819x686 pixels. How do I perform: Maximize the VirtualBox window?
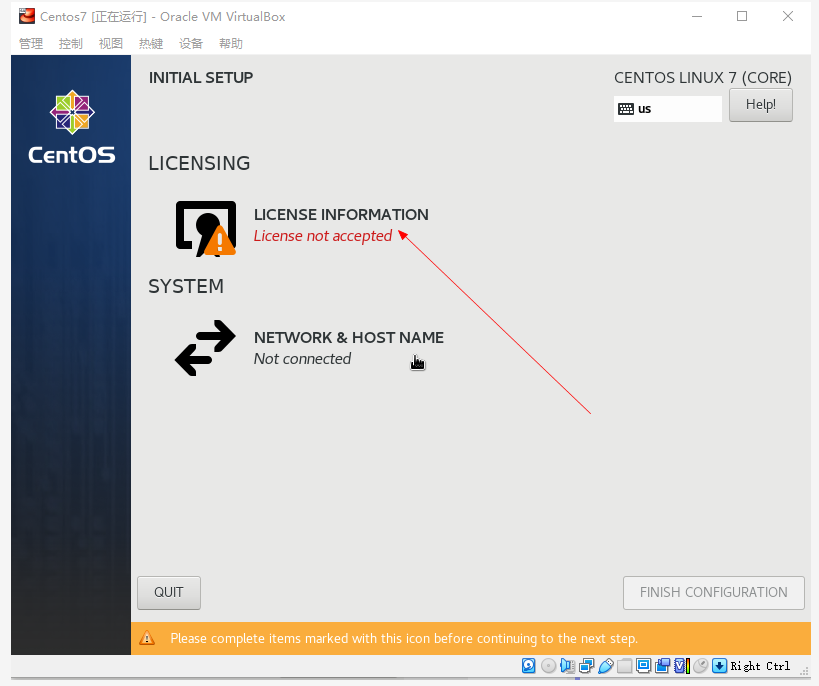[742, 16]
